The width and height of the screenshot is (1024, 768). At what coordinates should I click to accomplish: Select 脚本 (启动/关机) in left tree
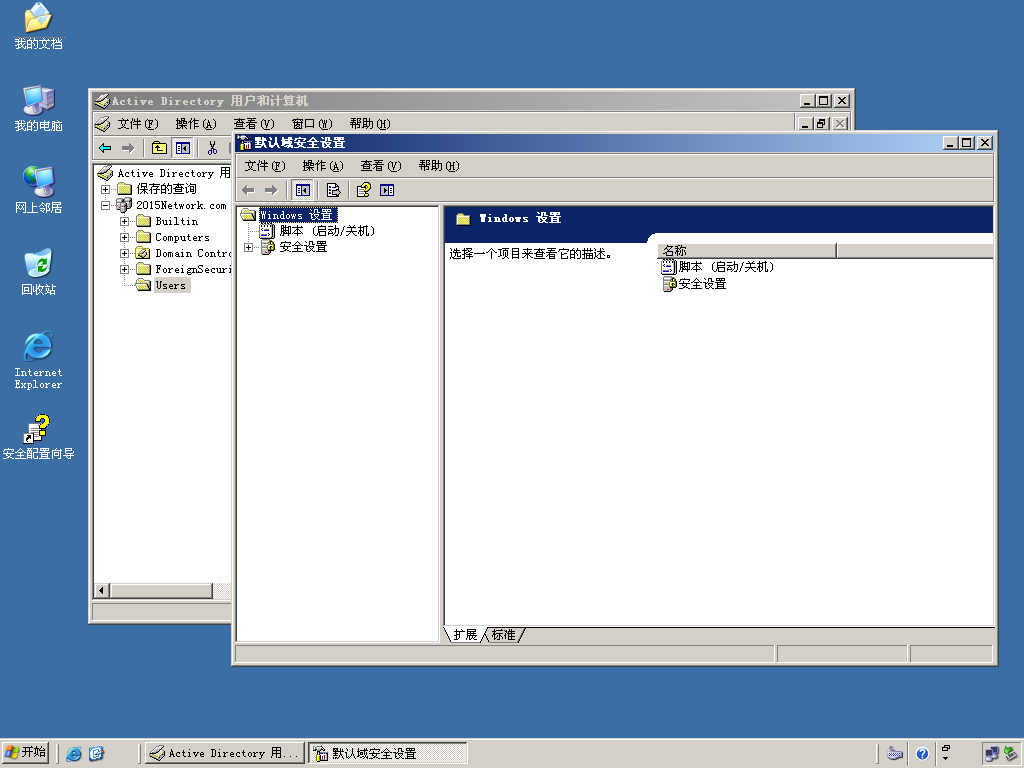pos(327,231)
